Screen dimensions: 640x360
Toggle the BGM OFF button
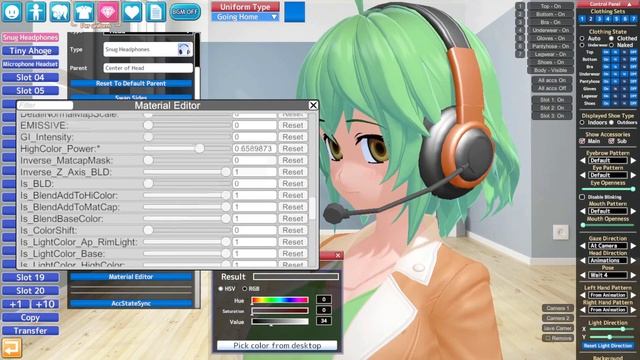[x=185, y=12]
